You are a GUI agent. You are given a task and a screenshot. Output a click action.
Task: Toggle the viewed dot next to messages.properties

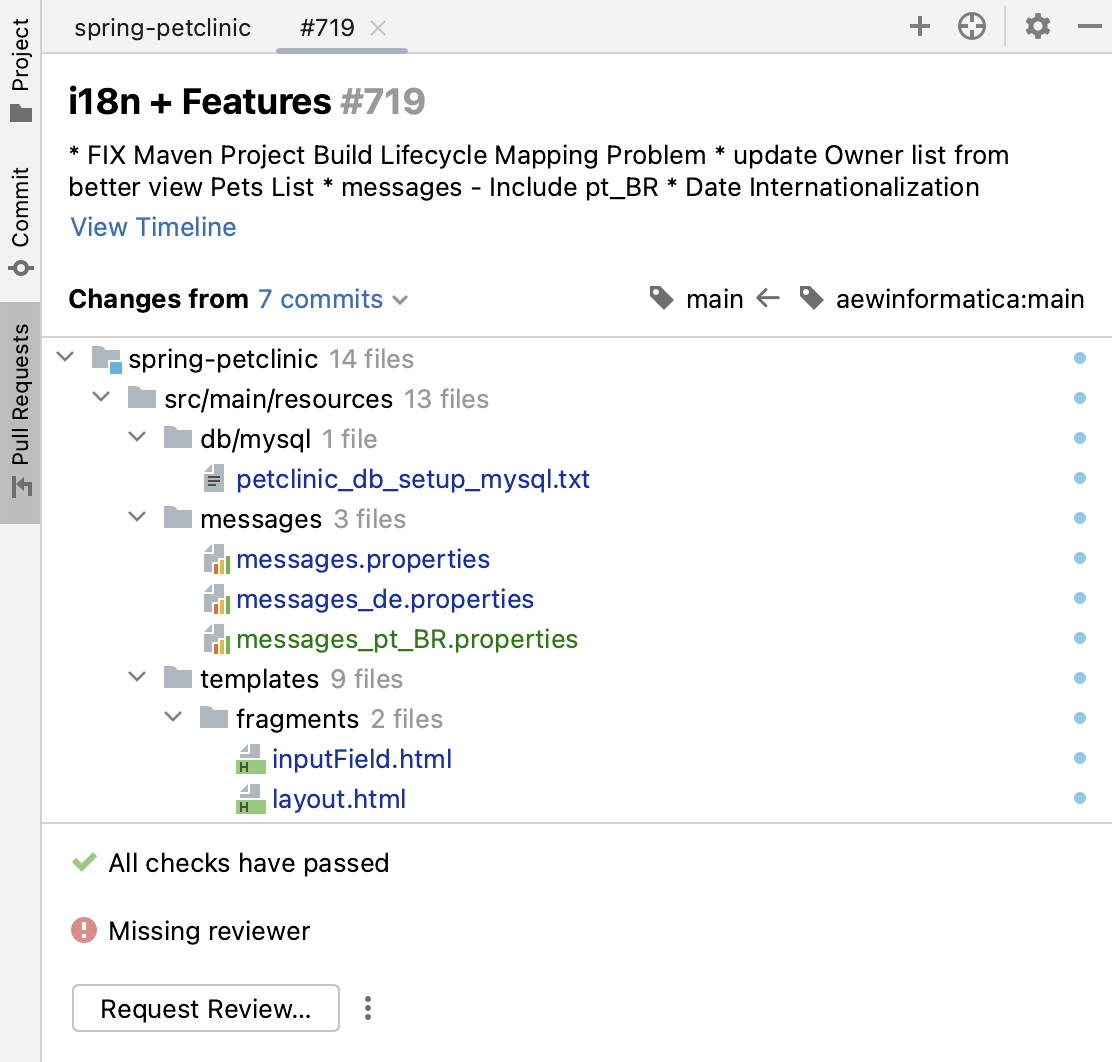click(1080, 558)
